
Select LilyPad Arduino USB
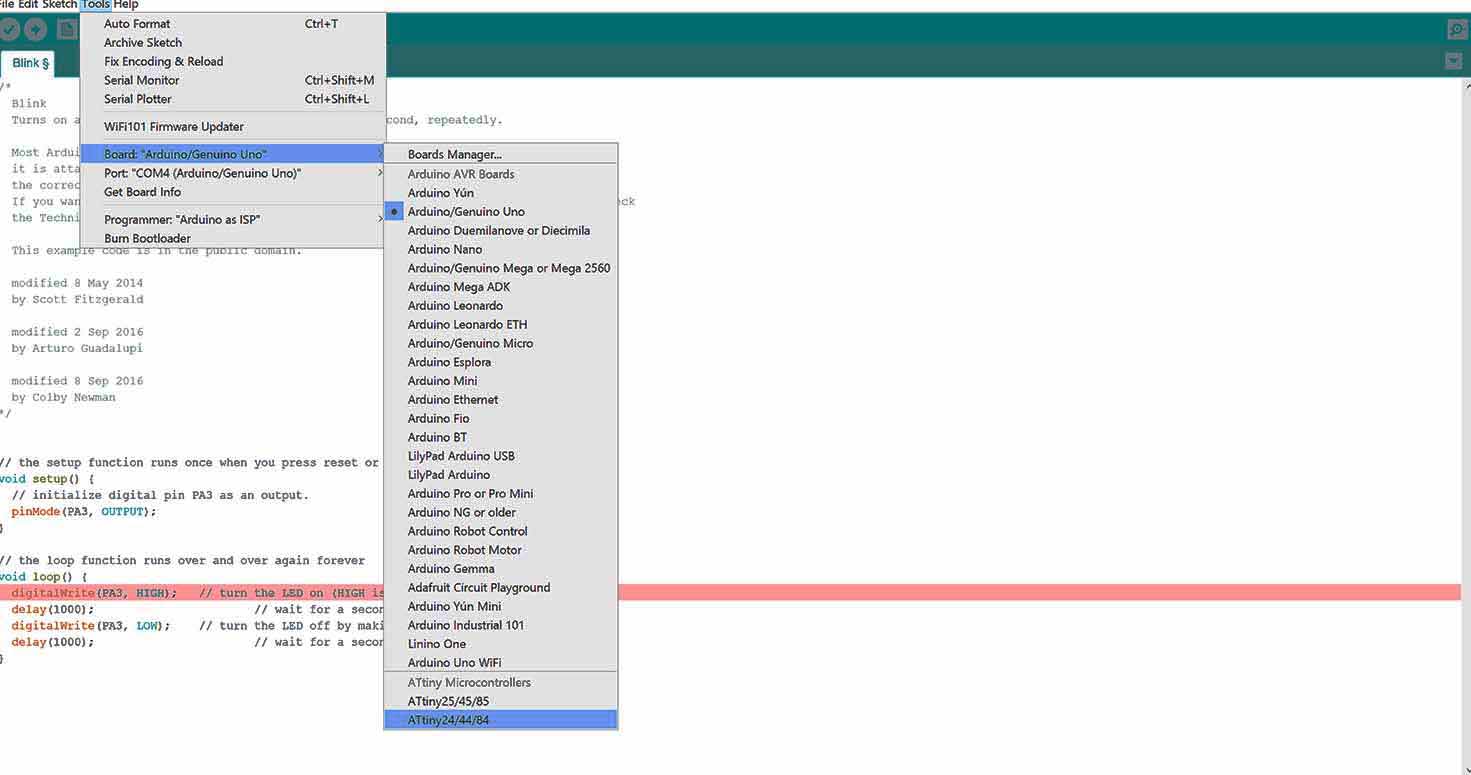(x=501, y=456)
